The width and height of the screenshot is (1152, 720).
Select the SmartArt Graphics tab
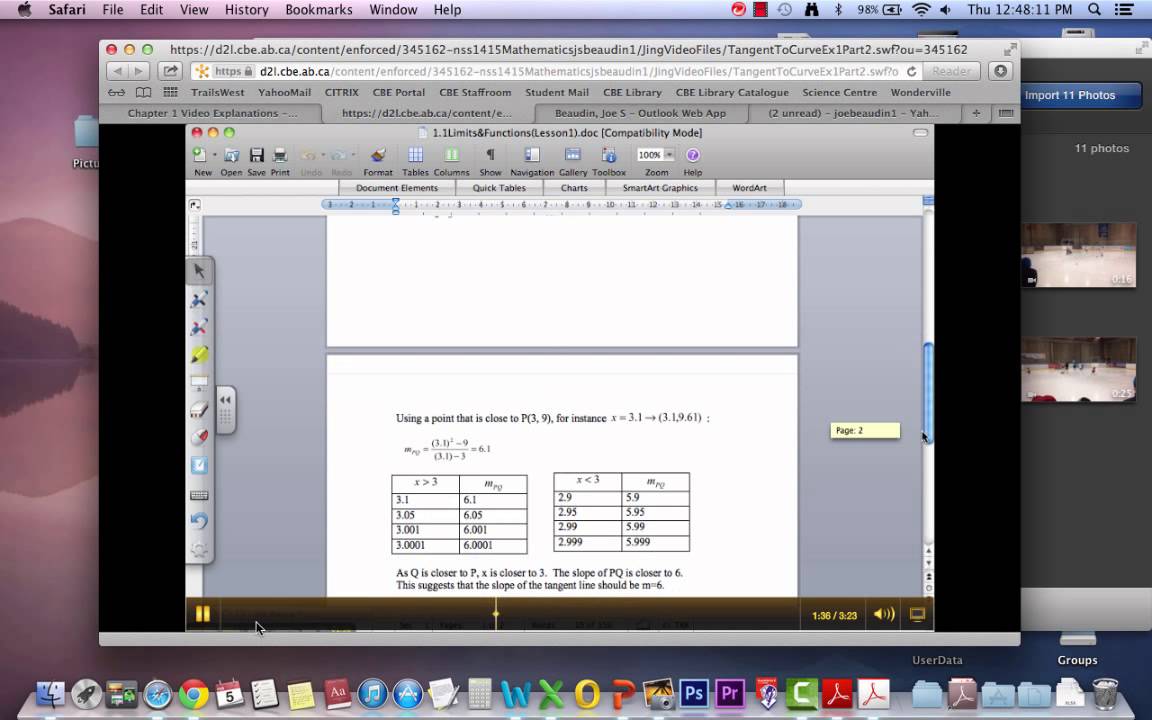coord(660,188)
